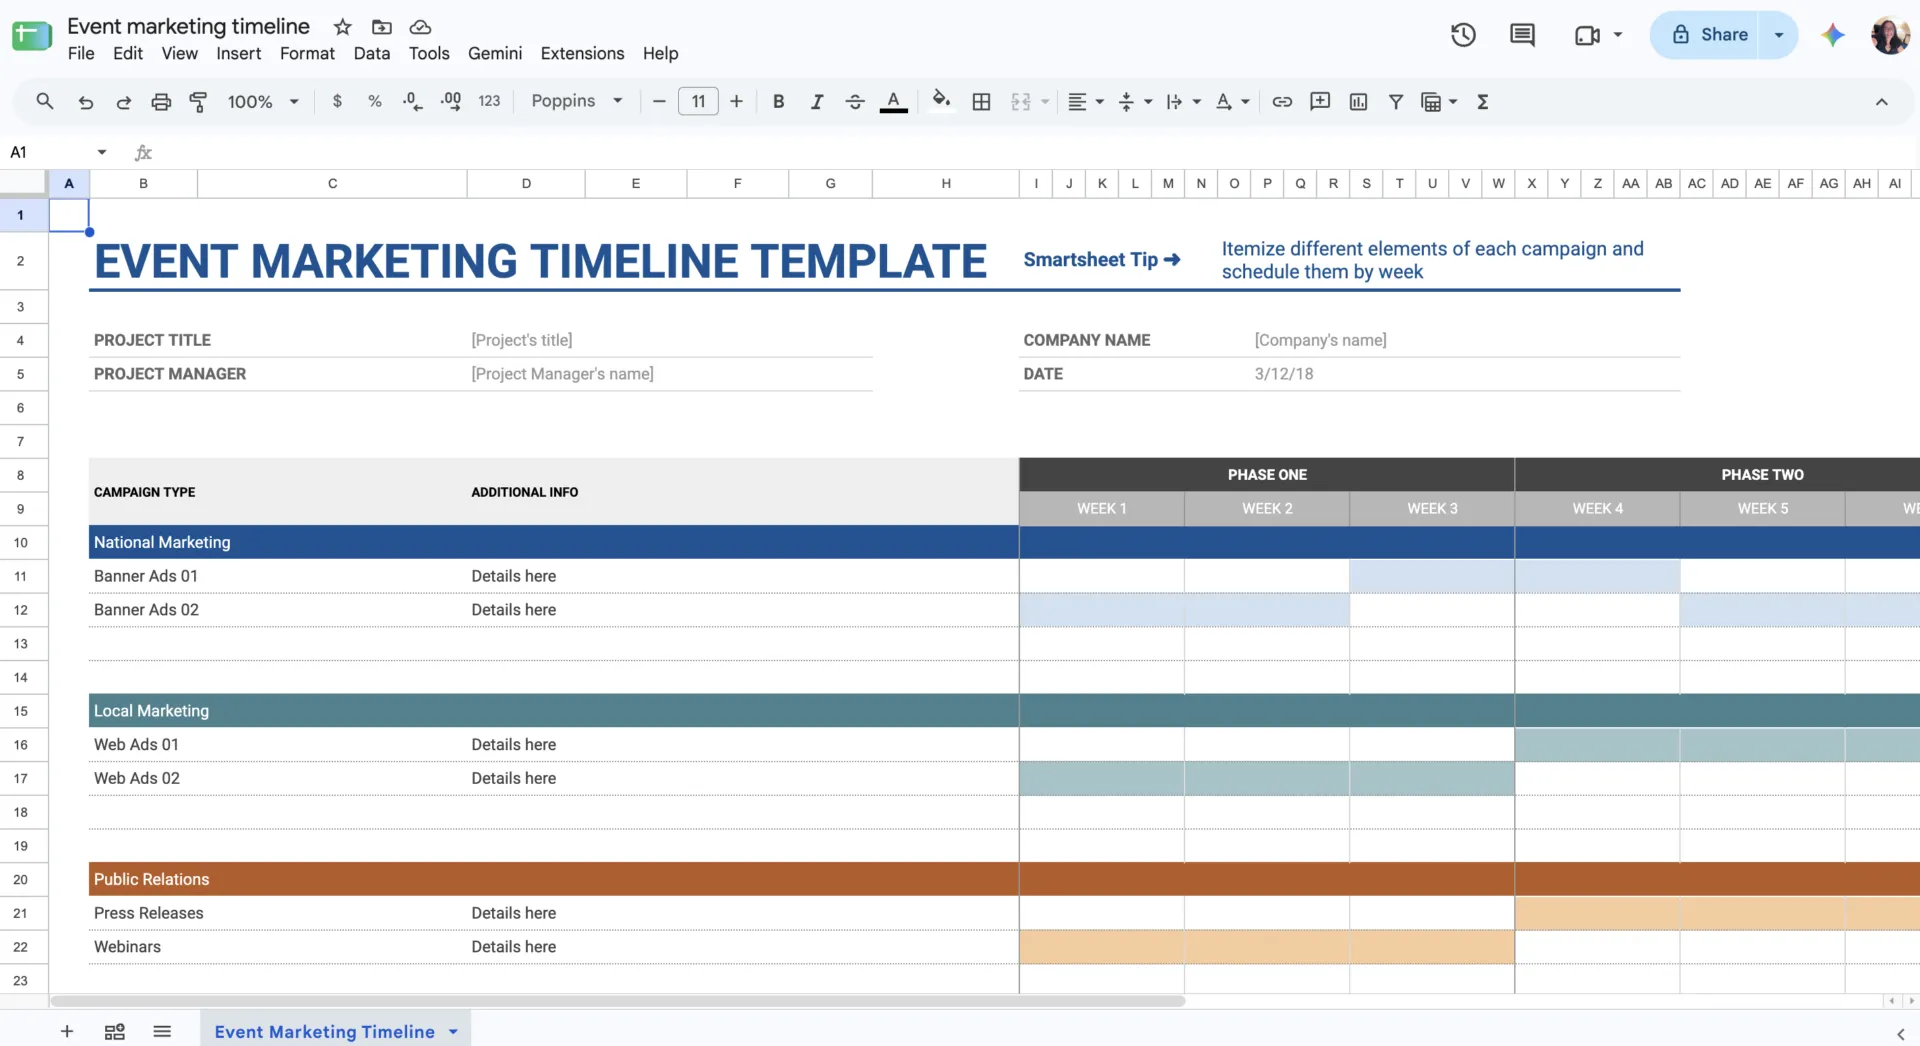Click the insert link icon
Viewport: 1920px width, 1046px height.
pyautogui.click(x=1282, y=101)
